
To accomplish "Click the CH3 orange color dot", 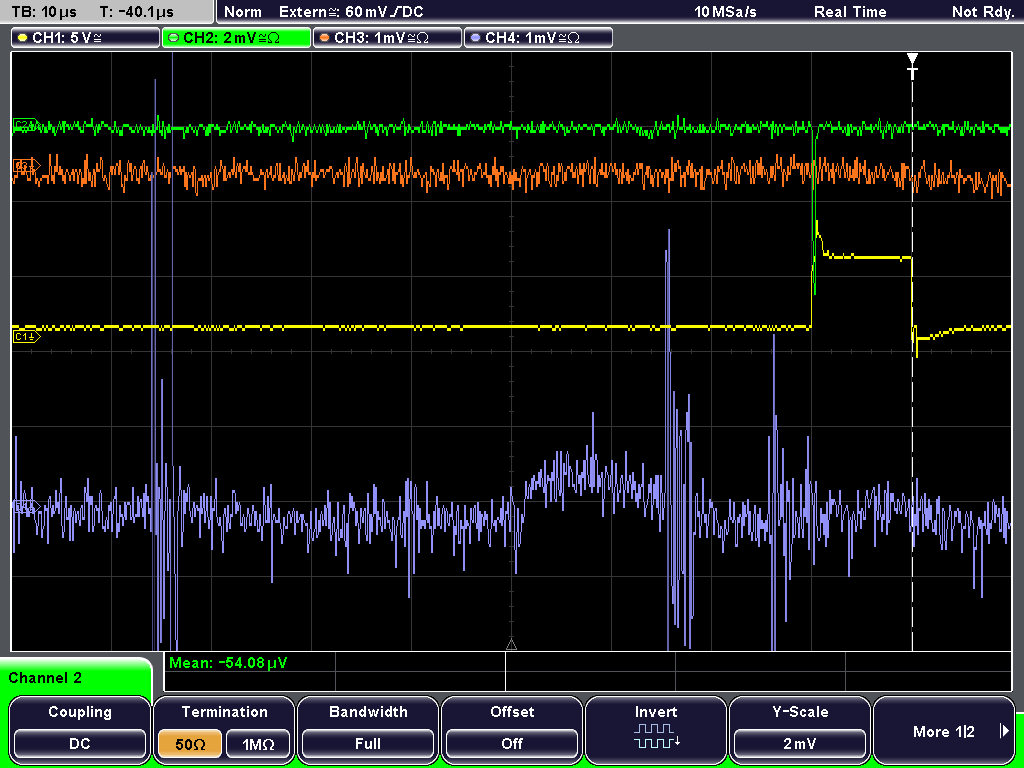I will pyautogui.click(x=324, y=38).
